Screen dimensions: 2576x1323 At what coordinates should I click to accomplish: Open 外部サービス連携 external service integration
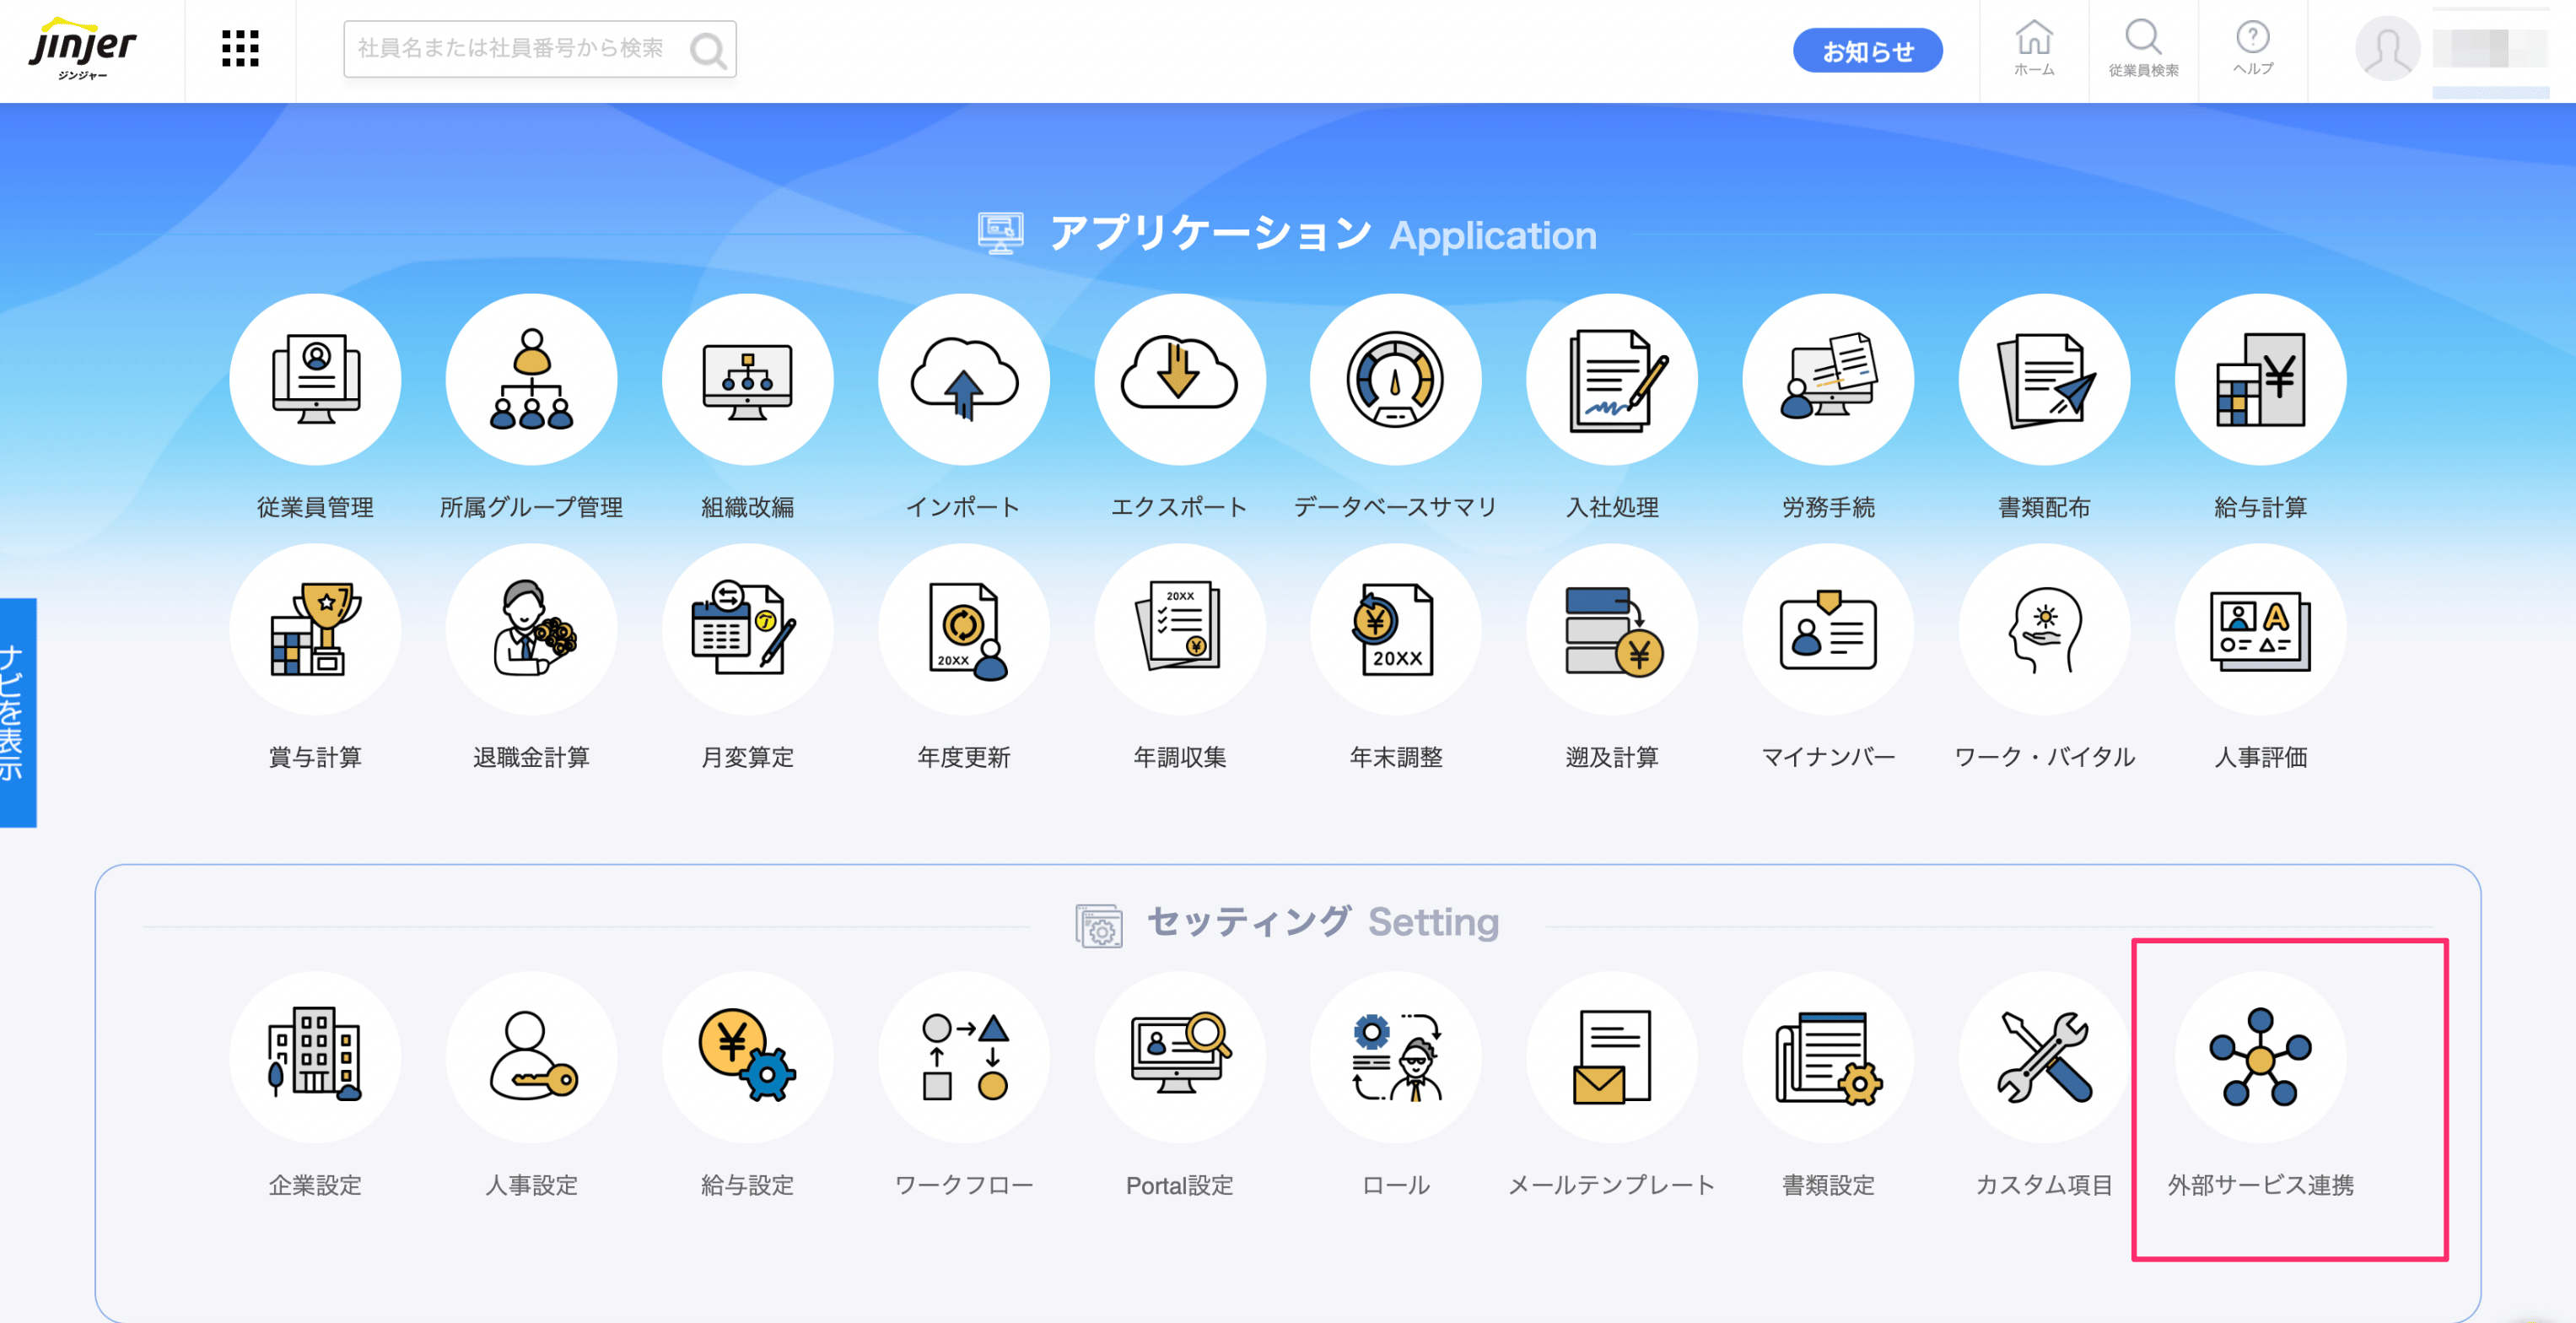pos(2259,1057)
